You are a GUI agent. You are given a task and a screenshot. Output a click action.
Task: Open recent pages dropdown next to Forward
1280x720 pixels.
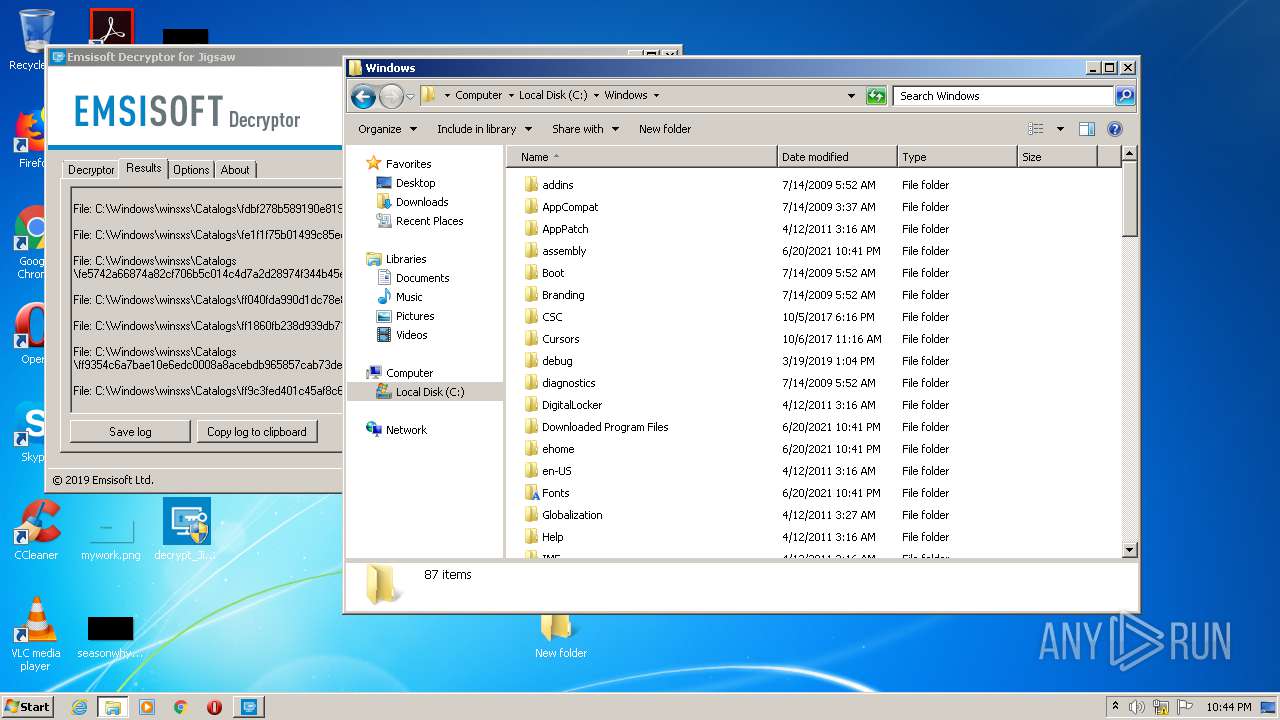(x=410, y=97)
